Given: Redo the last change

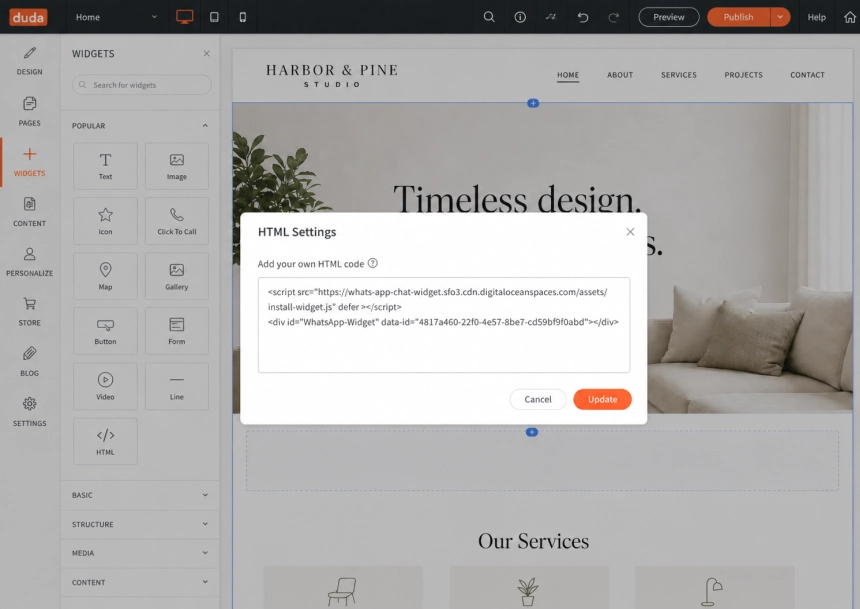Looking at the screenshot, I should click(x=614, y=17).
